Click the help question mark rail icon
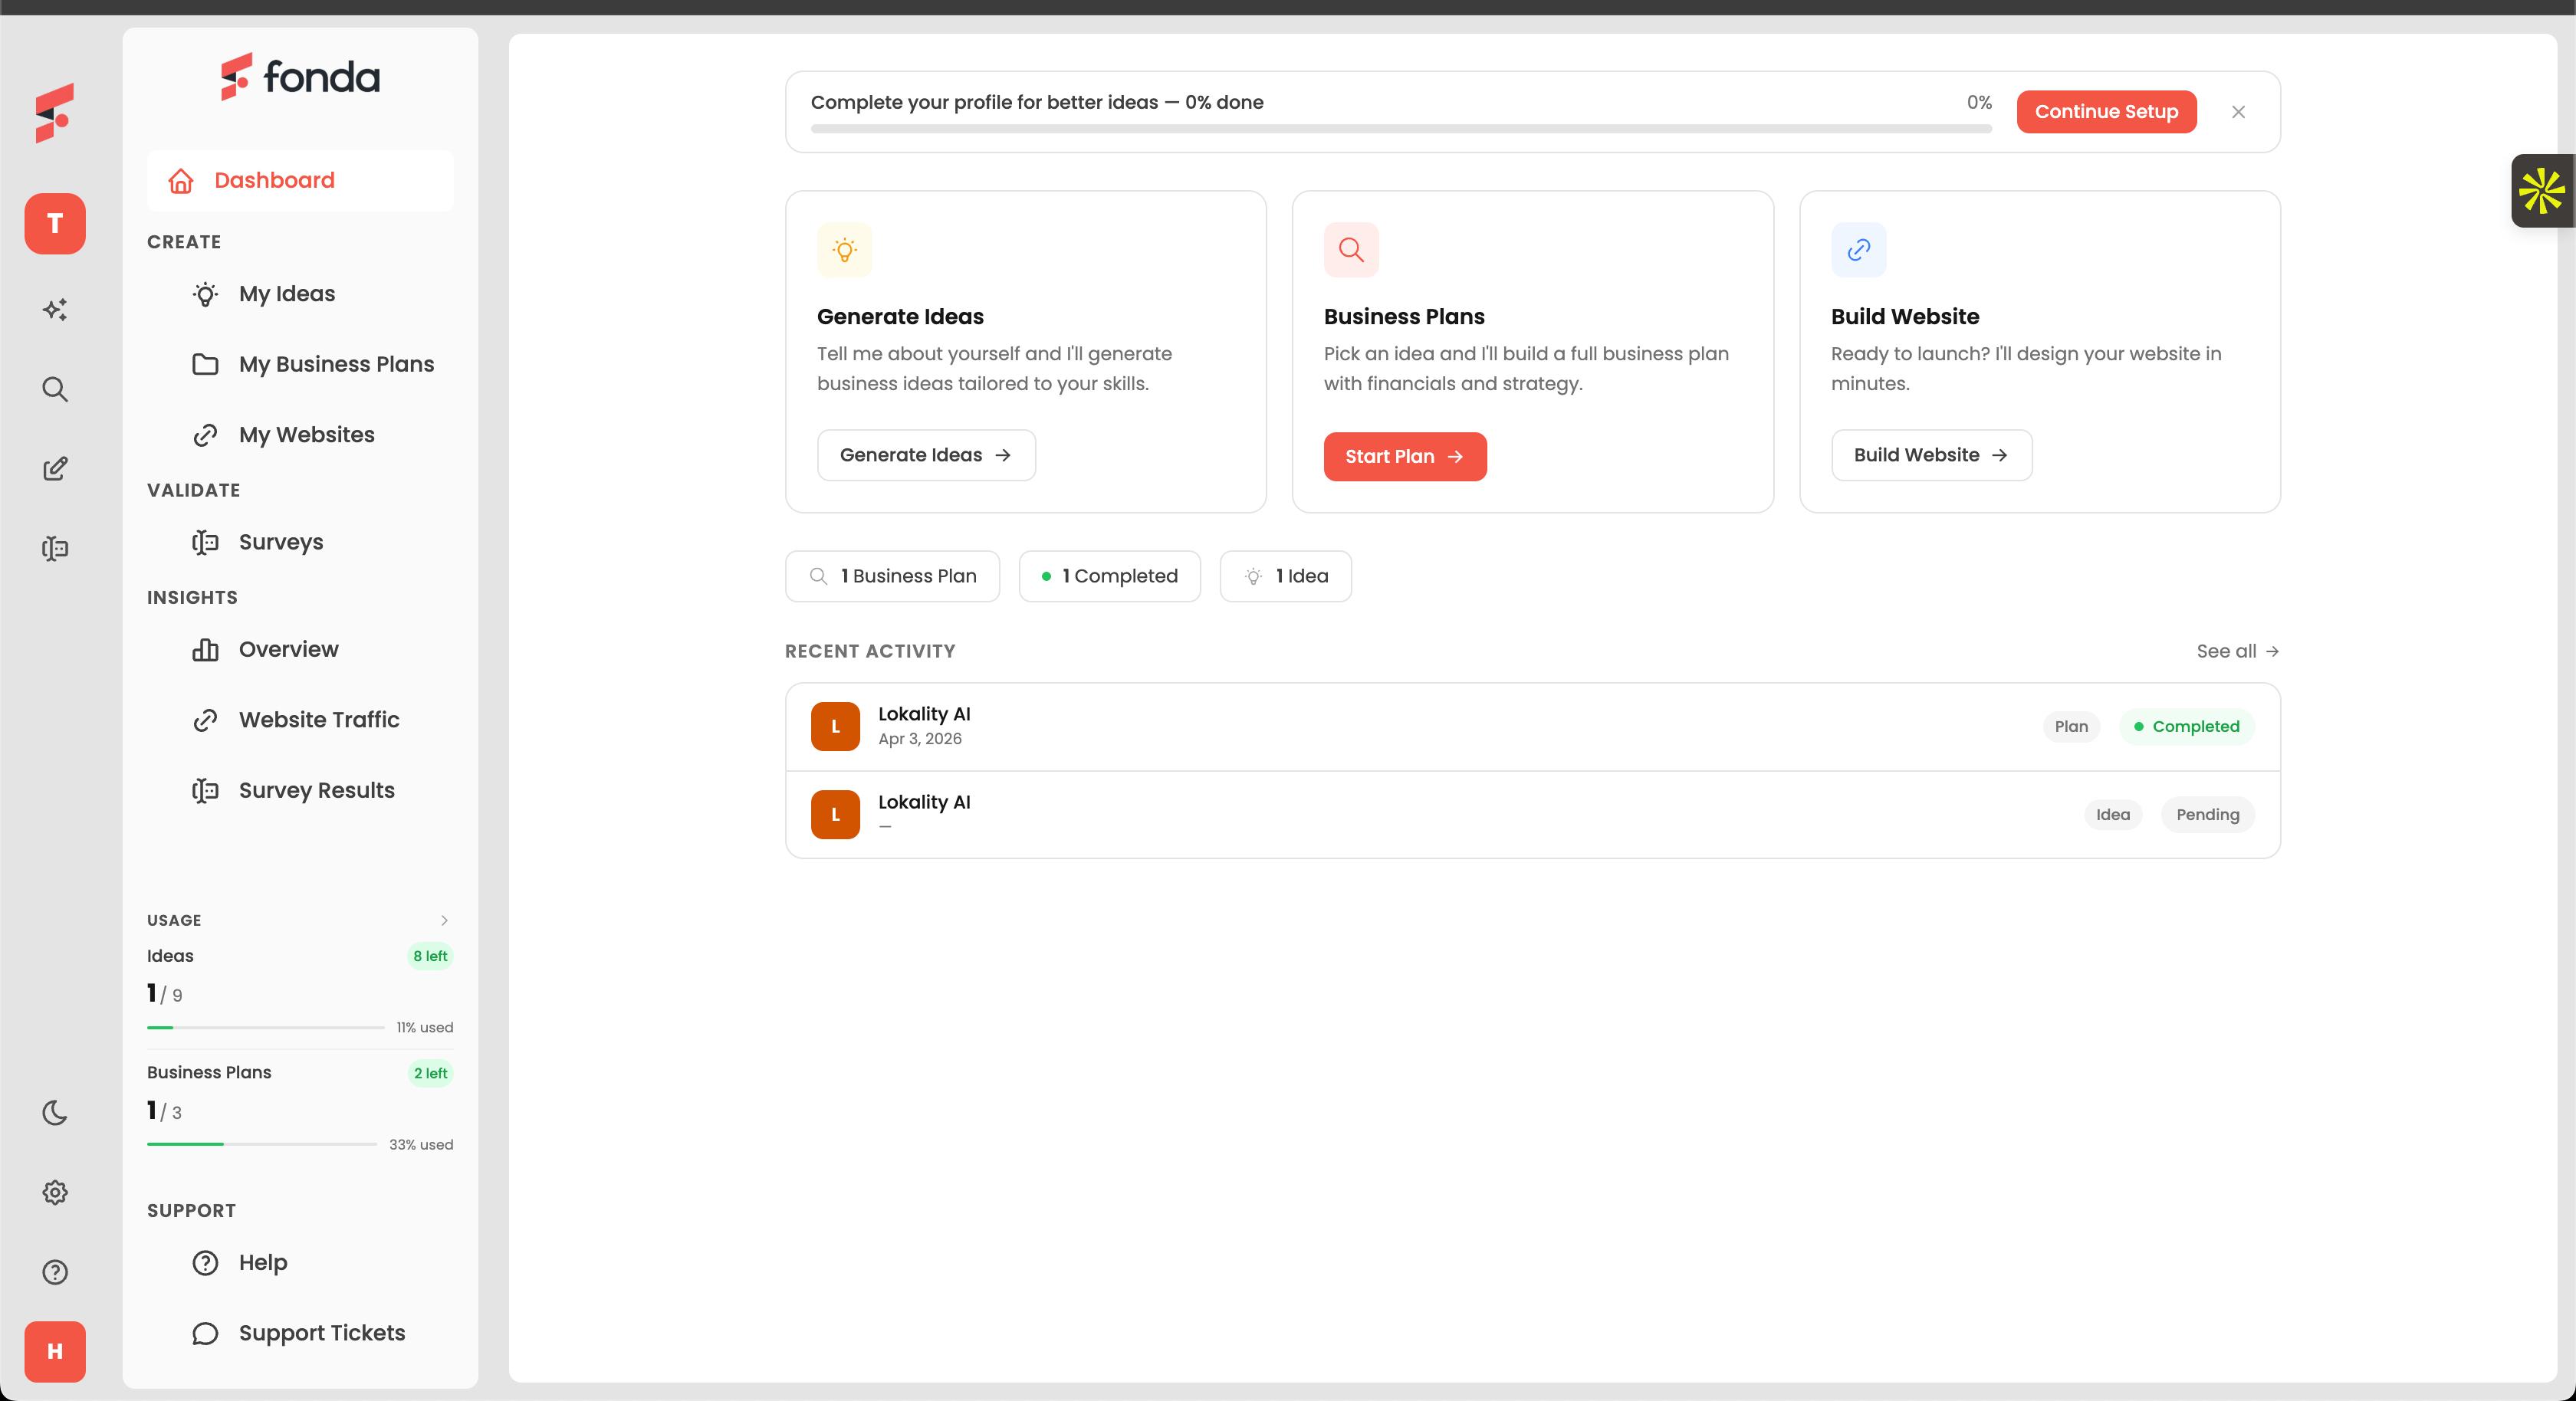 [x=55, y=1272]
